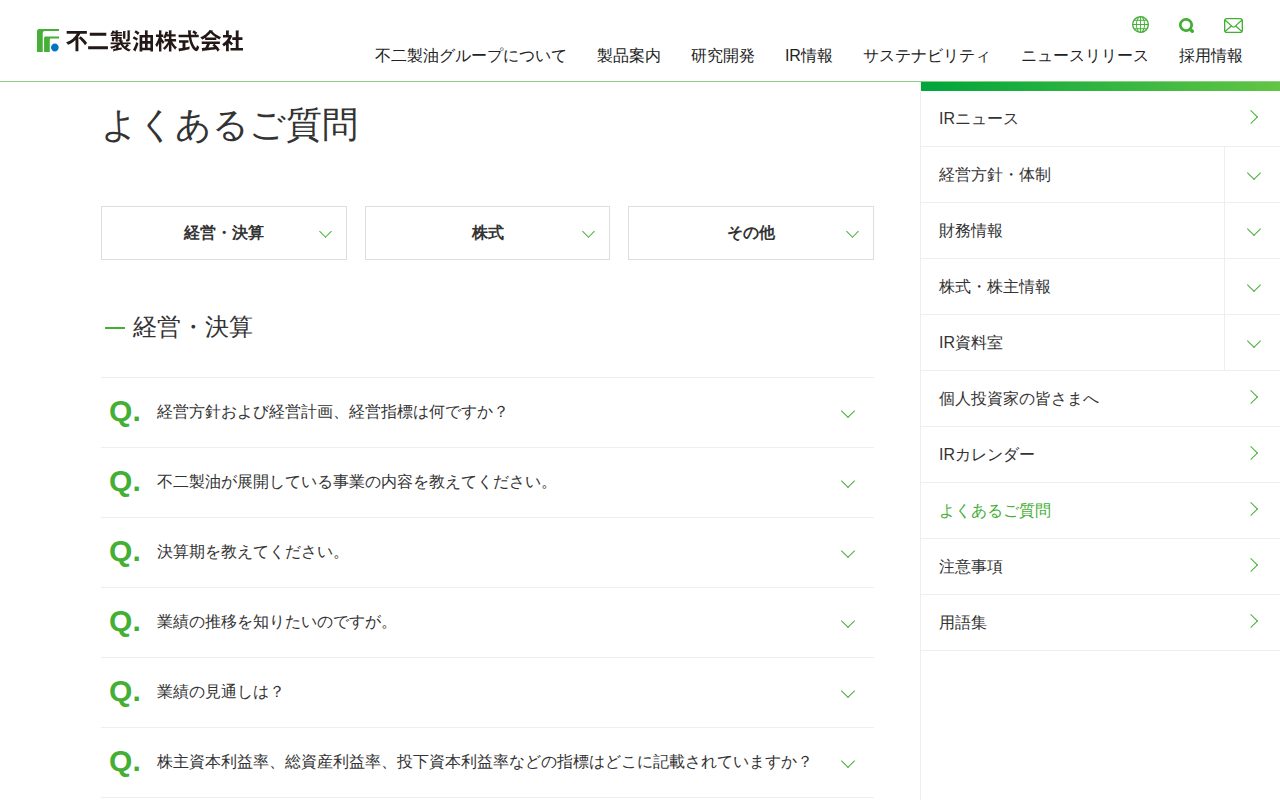Open サステナビリティ menu
This screenshot has height=800, width=1280.
(x=927, y=56)
